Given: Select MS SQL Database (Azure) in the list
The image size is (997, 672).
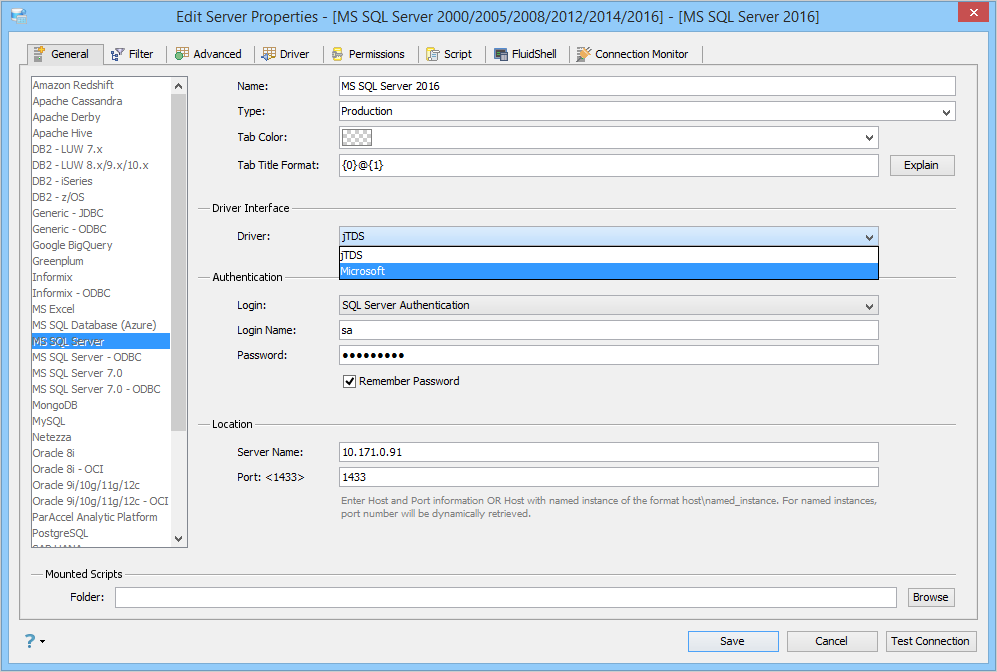Looking at the screenshot, I should (x=93, y=324).
